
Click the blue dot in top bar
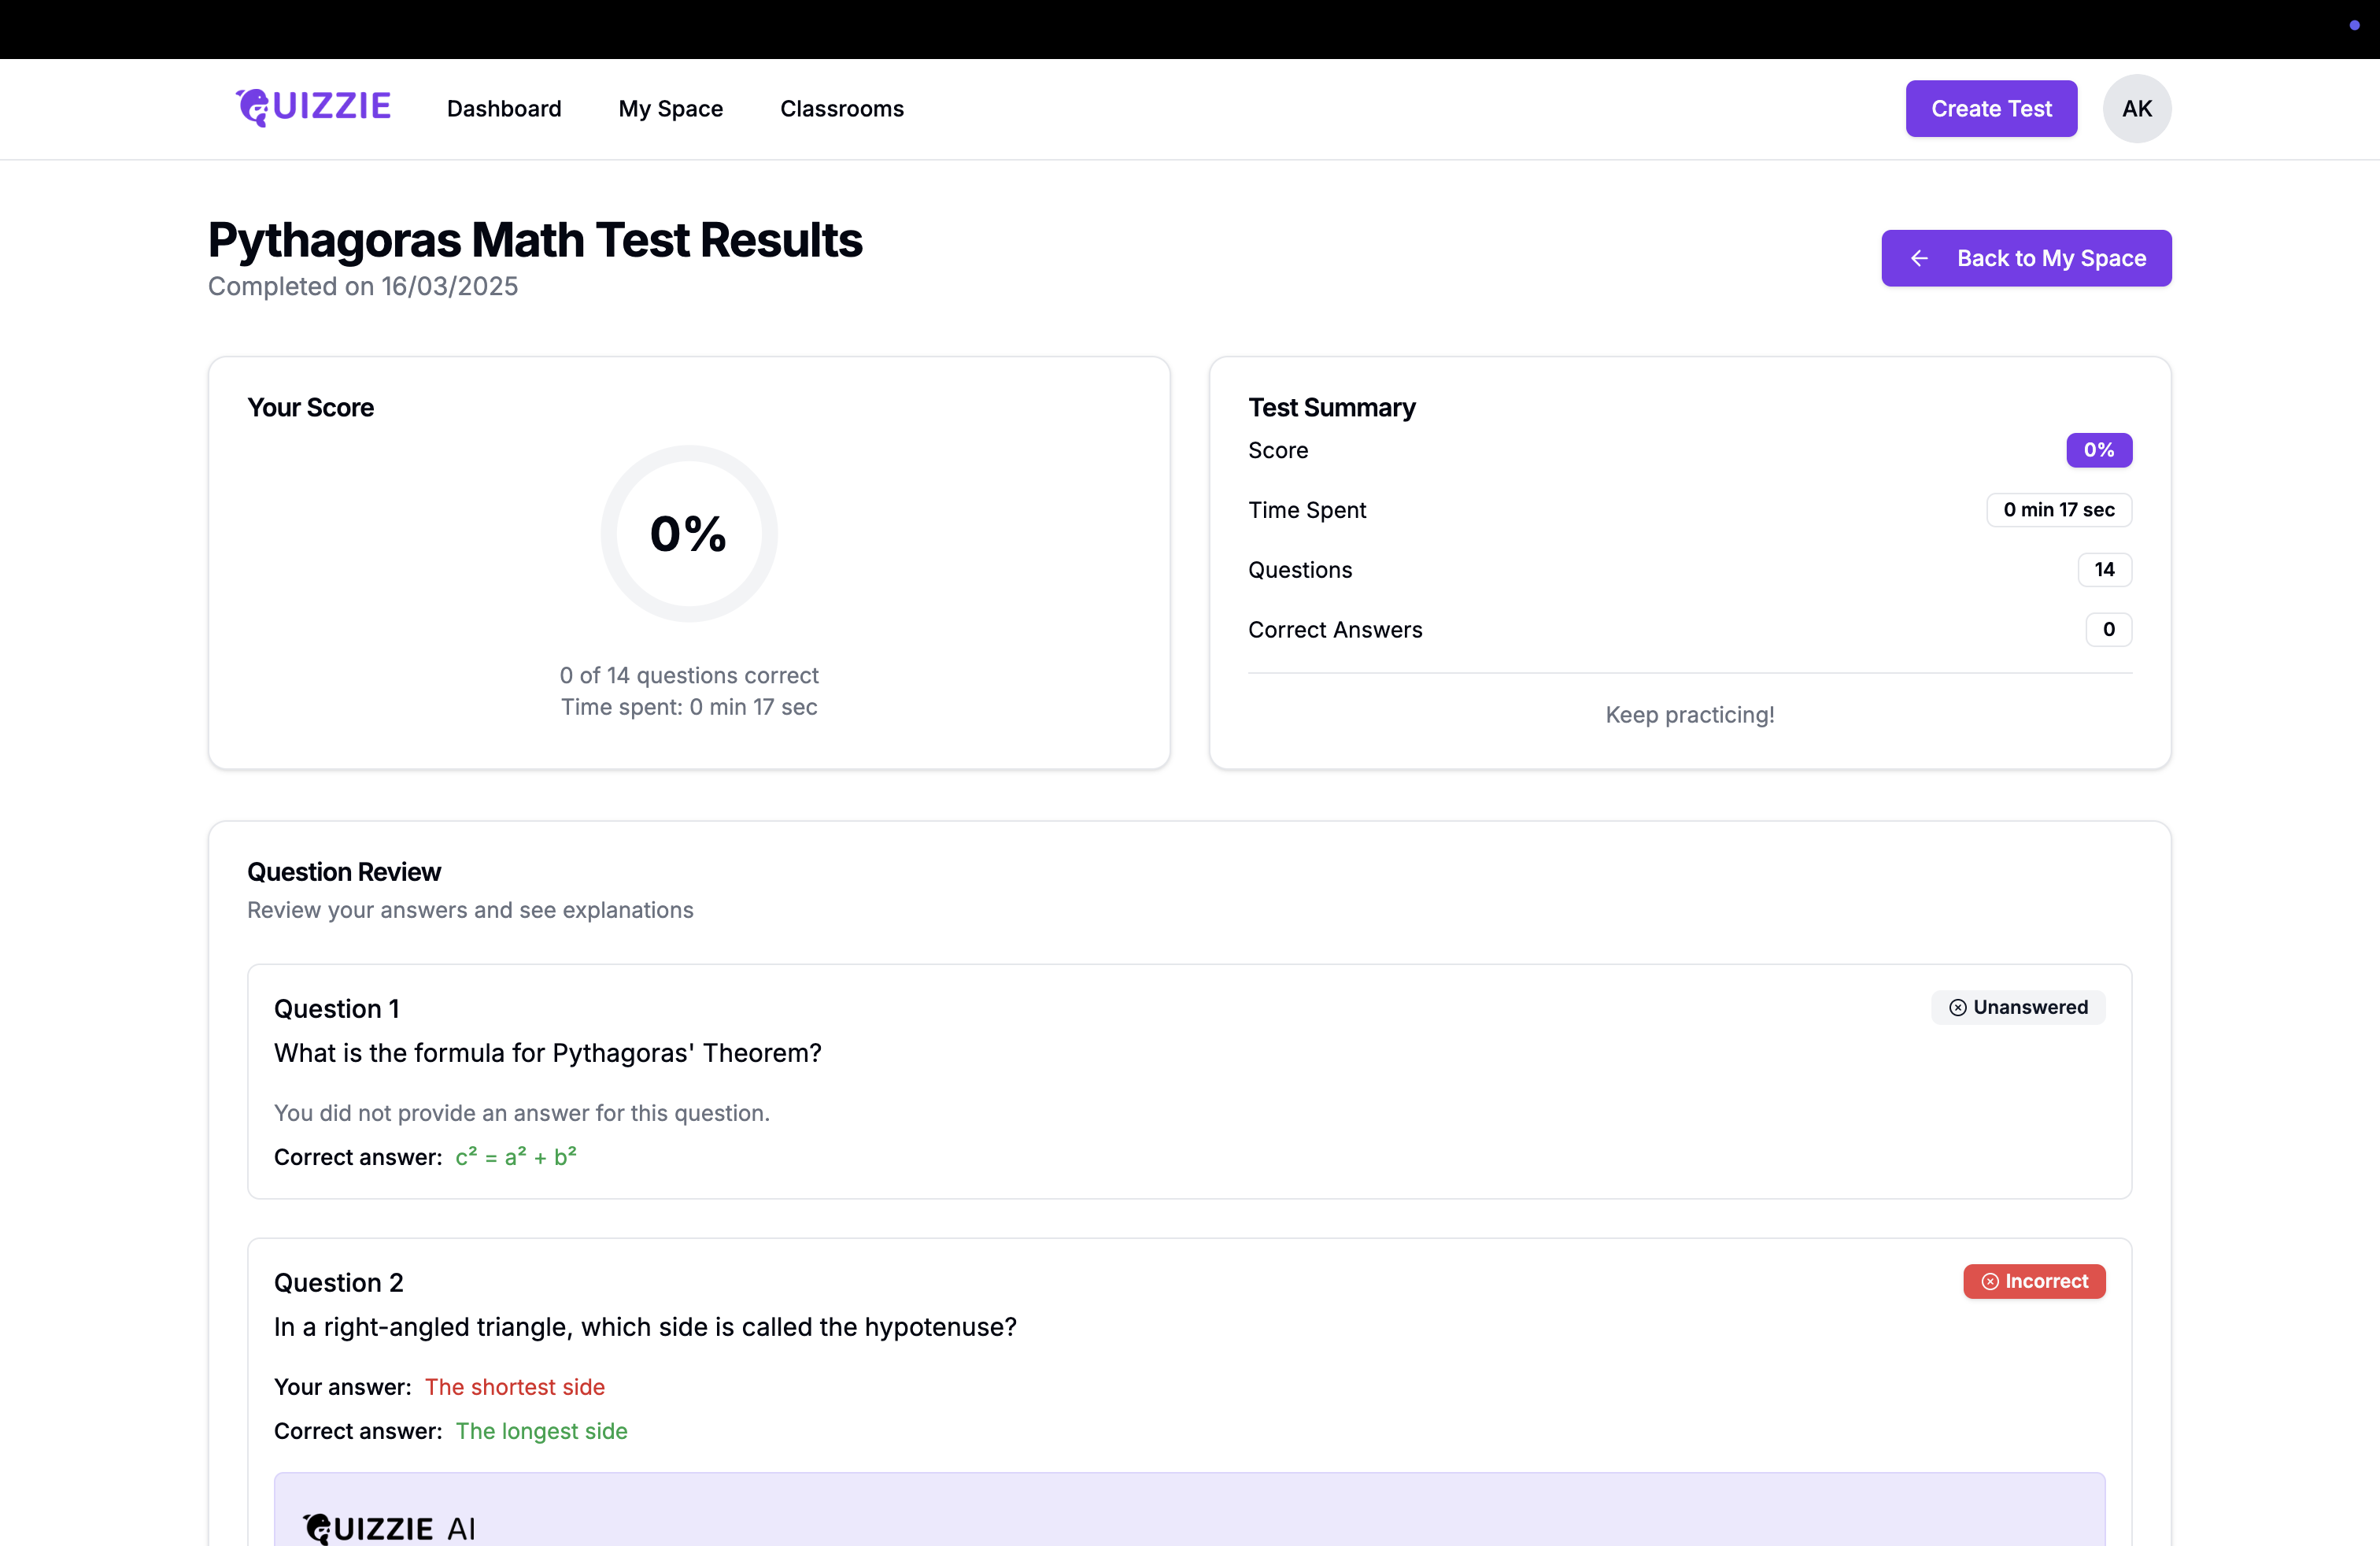2354,25
